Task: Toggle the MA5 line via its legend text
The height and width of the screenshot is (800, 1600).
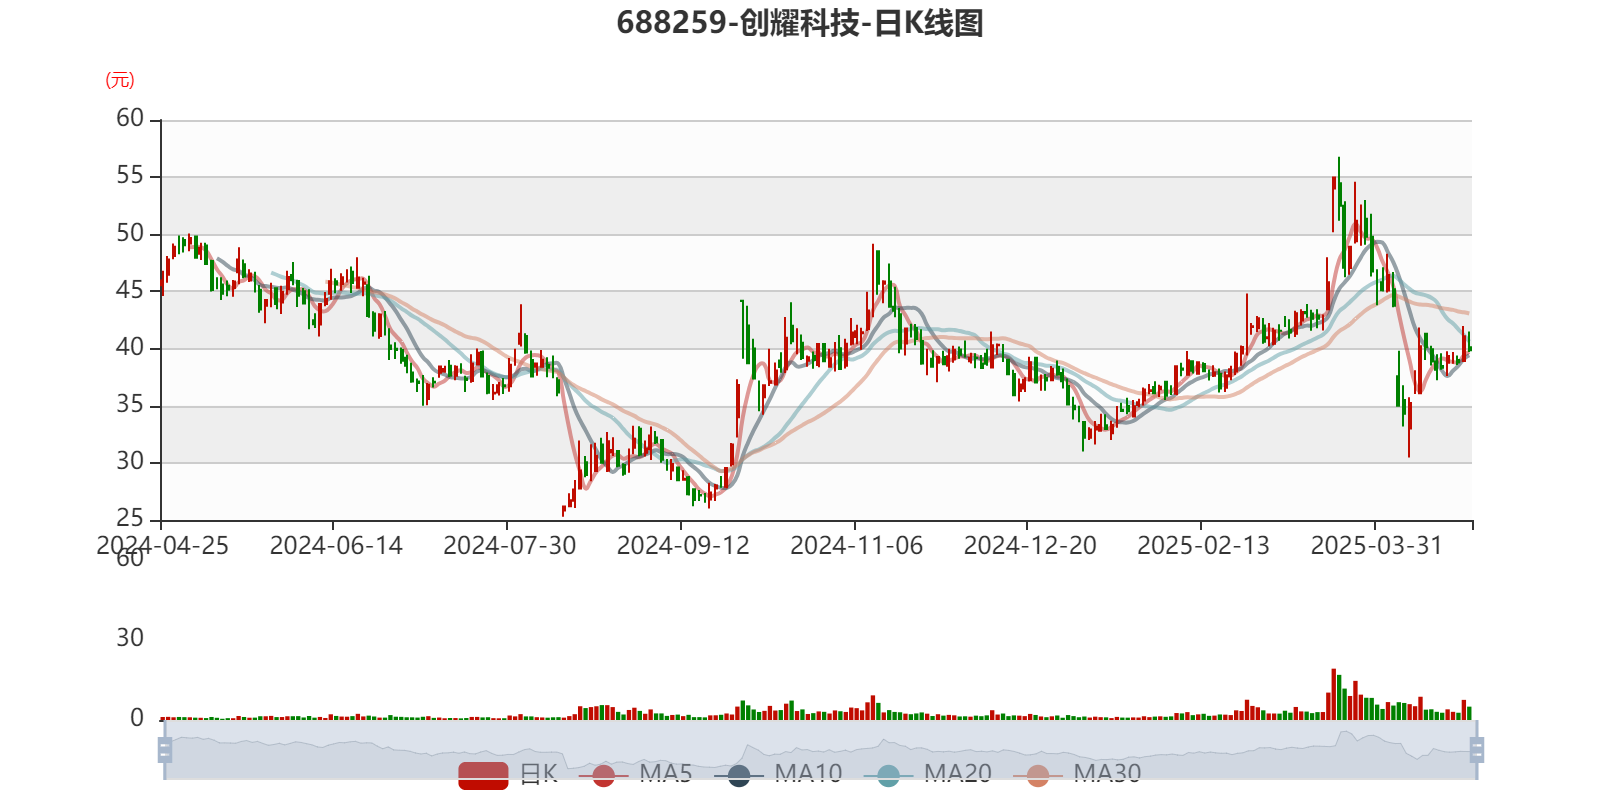Action: click(x=666, y=774)
